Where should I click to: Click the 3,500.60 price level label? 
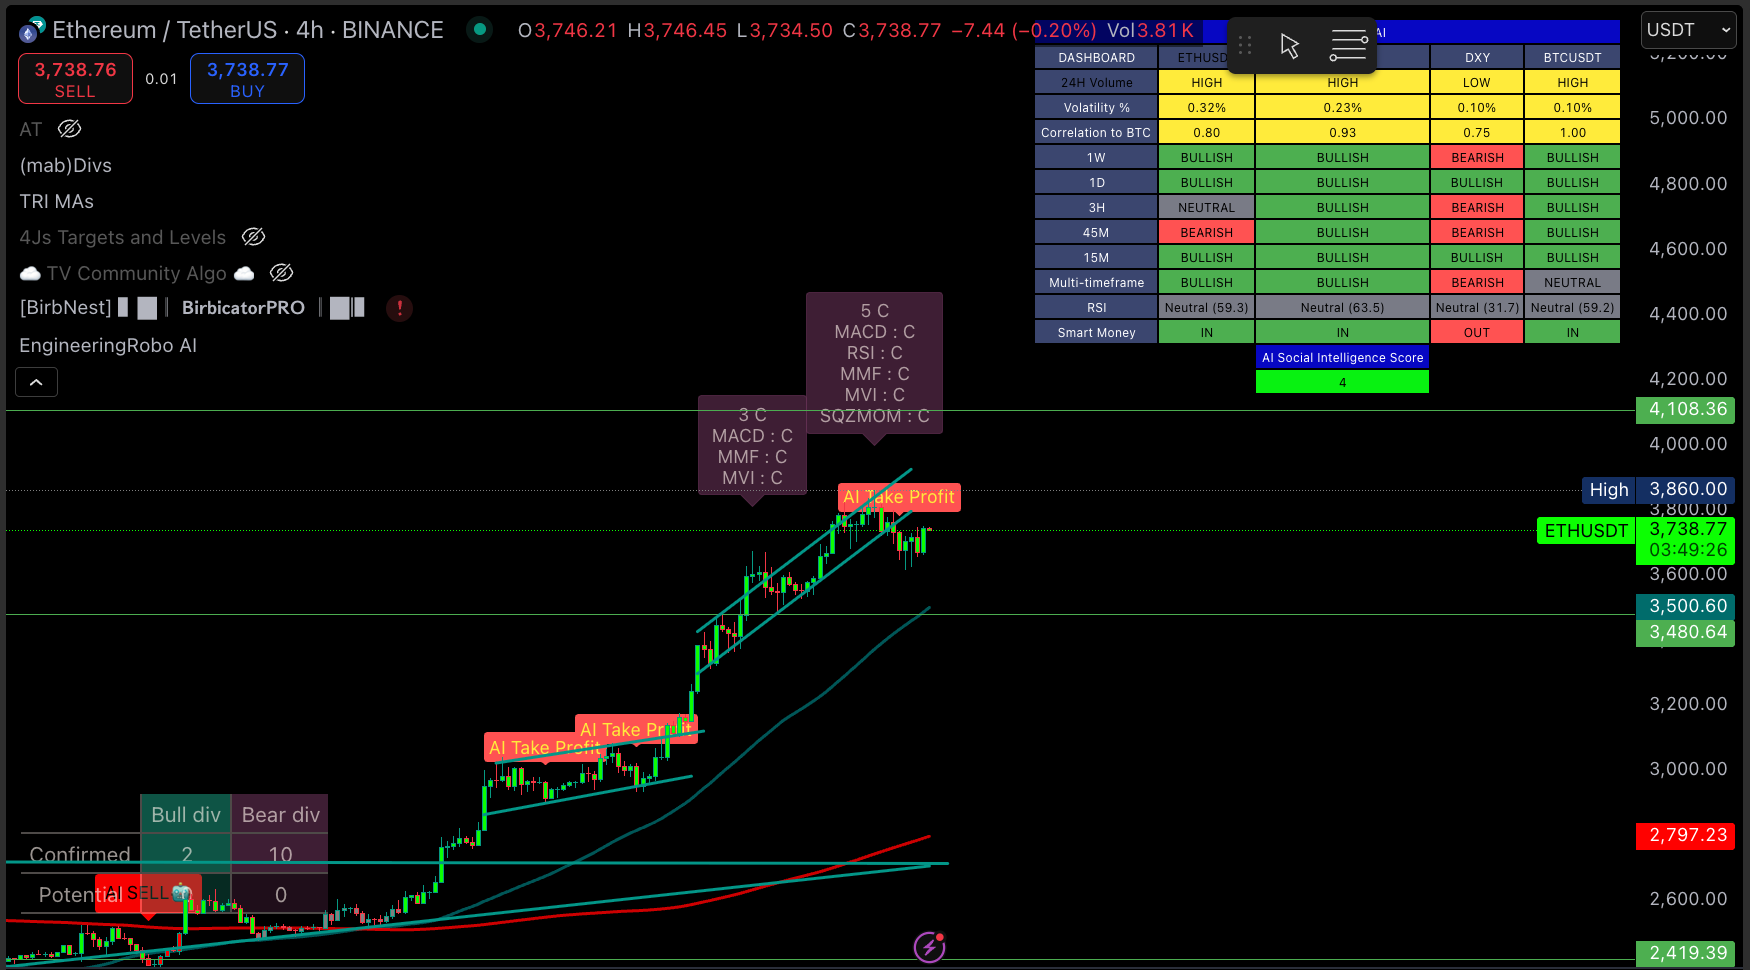tap(1686, 606)
